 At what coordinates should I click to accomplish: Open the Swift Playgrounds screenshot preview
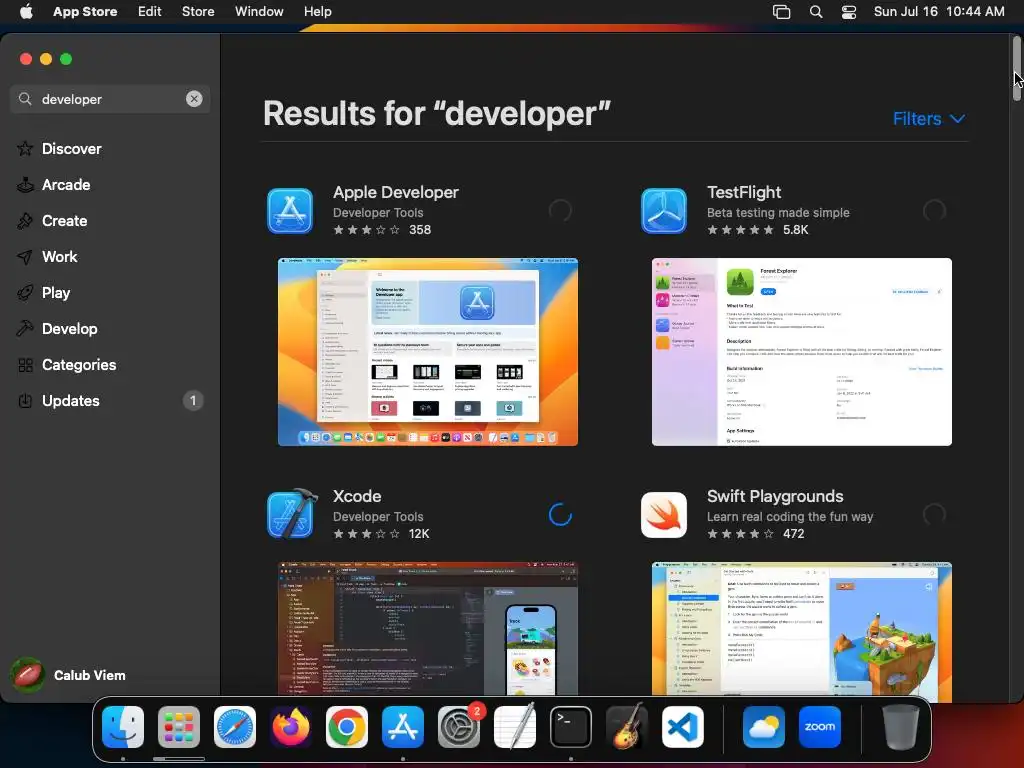801,629
